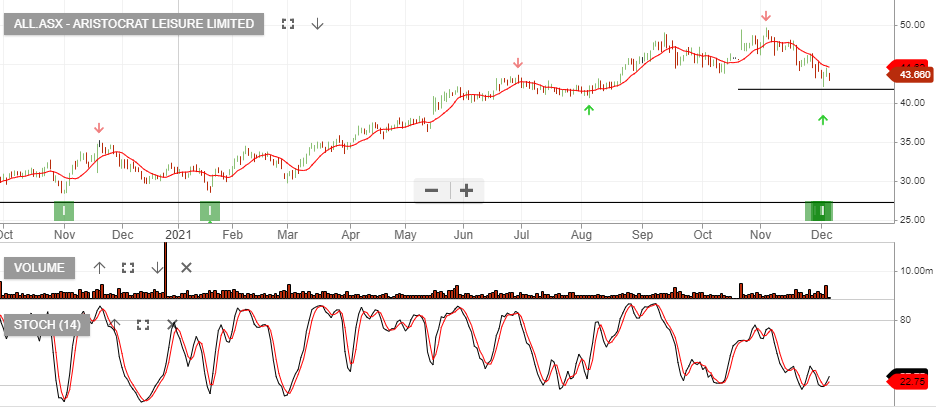Viewport: 936px width, 407px height.
Task: Click the Jul label on the date axis
Action: (521, 235)
